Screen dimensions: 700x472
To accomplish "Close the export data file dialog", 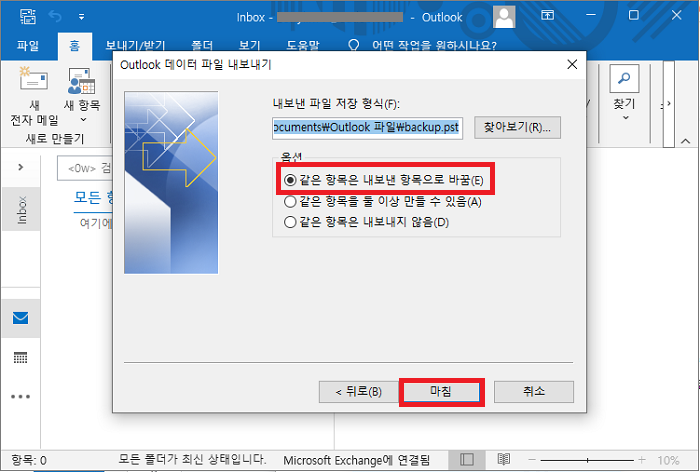I will pos(572,65).
